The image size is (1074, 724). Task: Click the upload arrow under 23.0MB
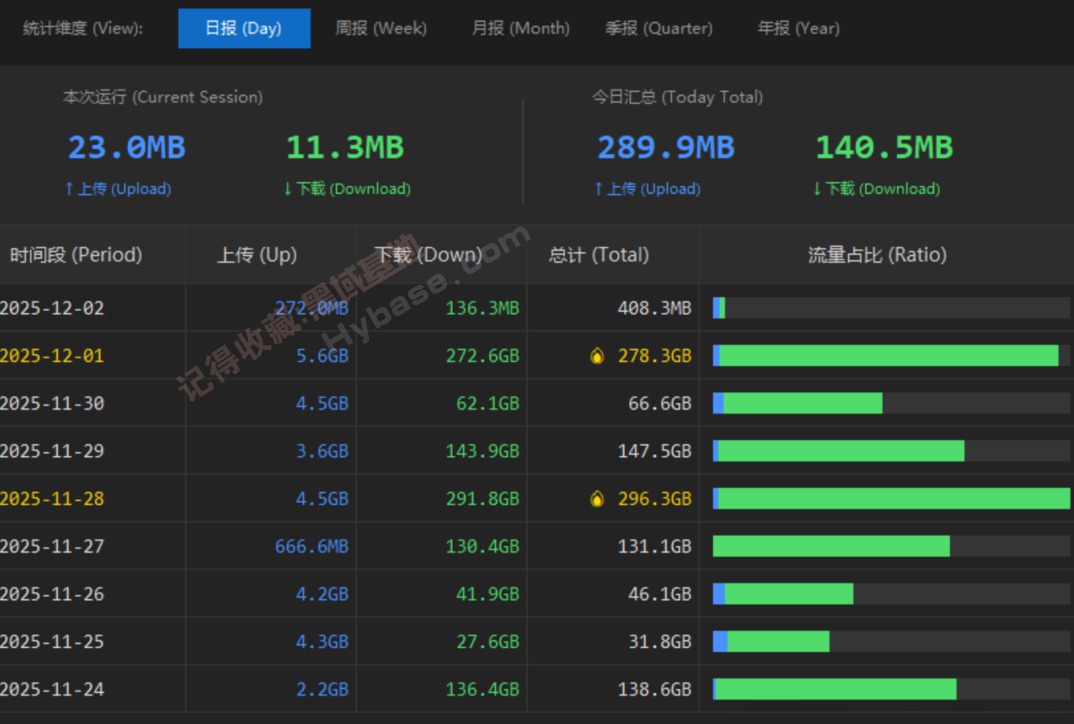[x=69, y=189]
